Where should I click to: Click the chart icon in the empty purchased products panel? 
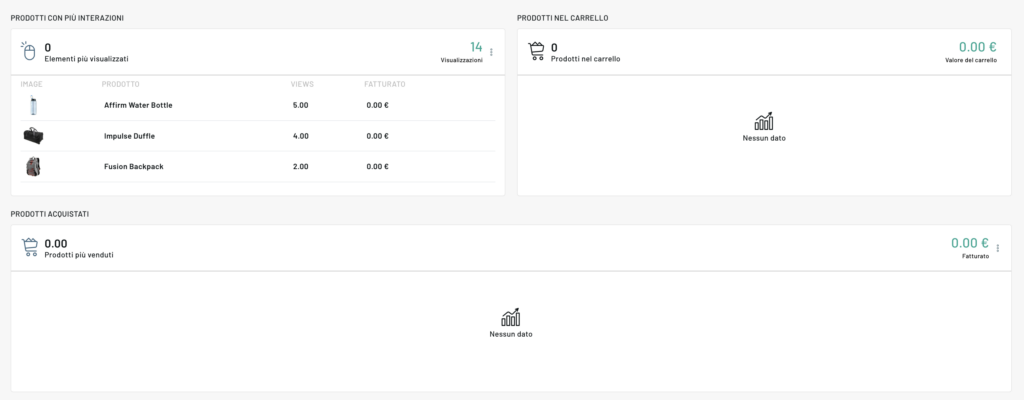coord(510,318)
